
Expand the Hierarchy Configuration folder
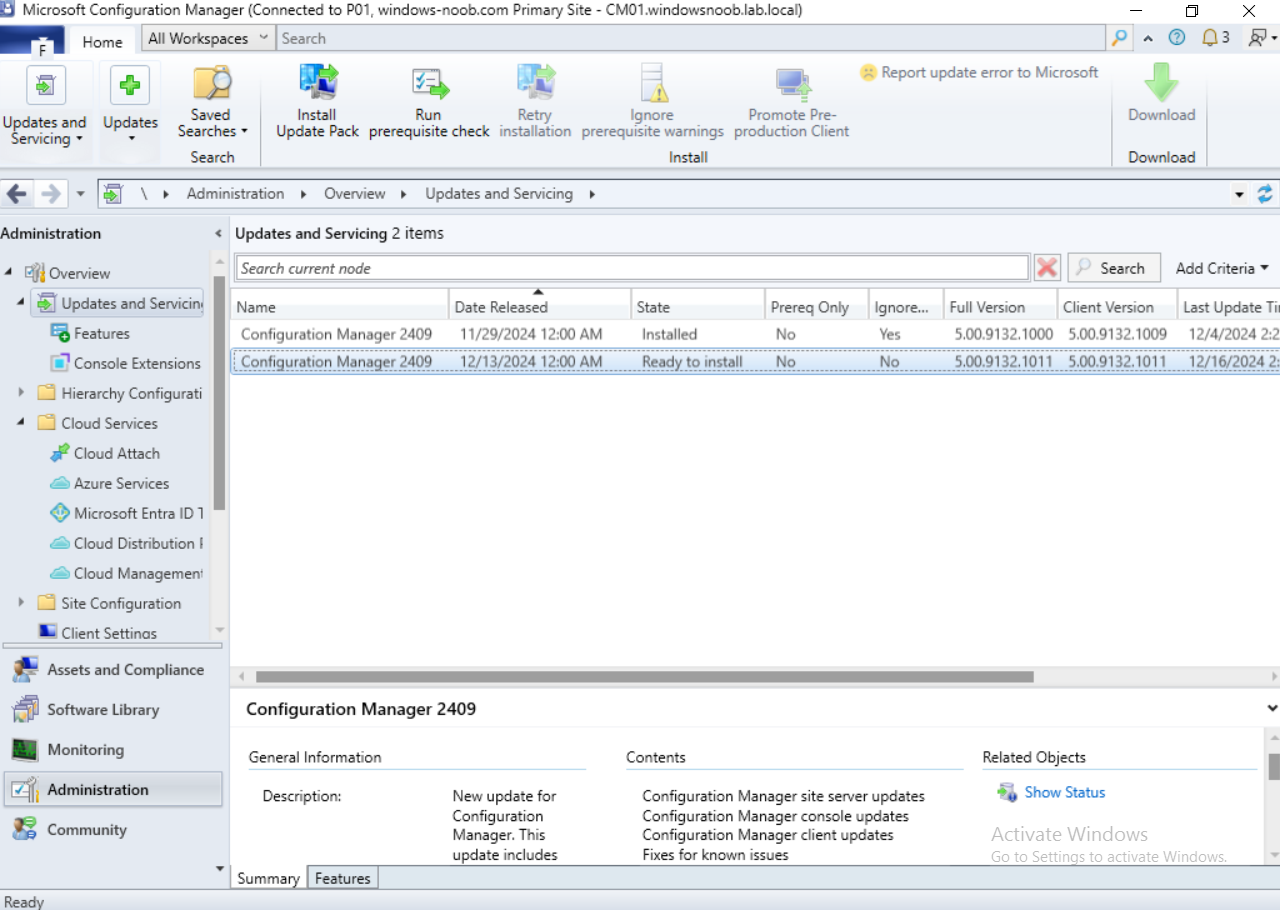(x=21, y=393)
